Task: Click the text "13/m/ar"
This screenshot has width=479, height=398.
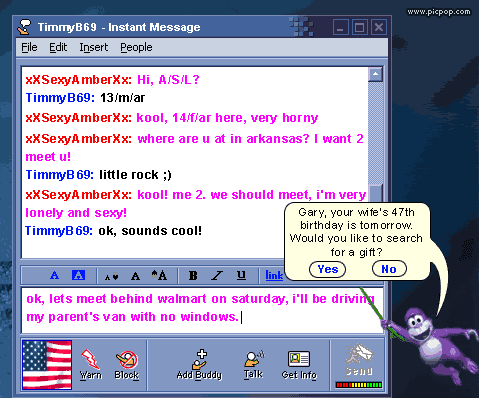Action: 122,98
